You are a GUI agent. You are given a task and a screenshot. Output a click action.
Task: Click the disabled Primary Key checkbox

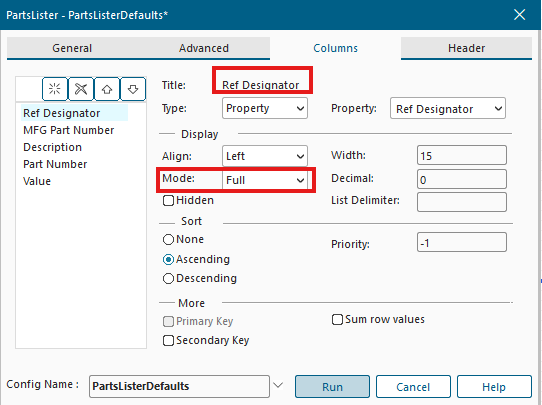pyautogui.click(x=168, y=321)
